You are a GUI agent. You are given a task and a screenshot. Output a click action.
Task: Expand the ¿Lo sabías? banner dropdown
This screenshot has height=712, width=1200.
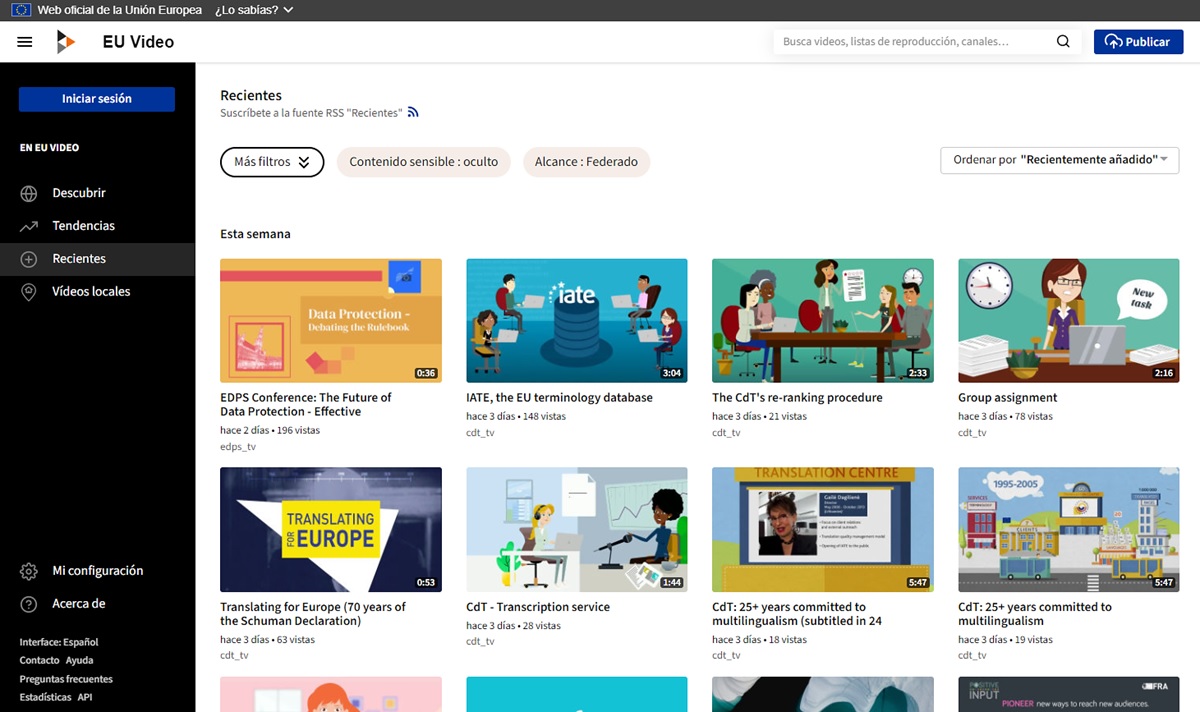pyautogui.click(x=254, y=10)
